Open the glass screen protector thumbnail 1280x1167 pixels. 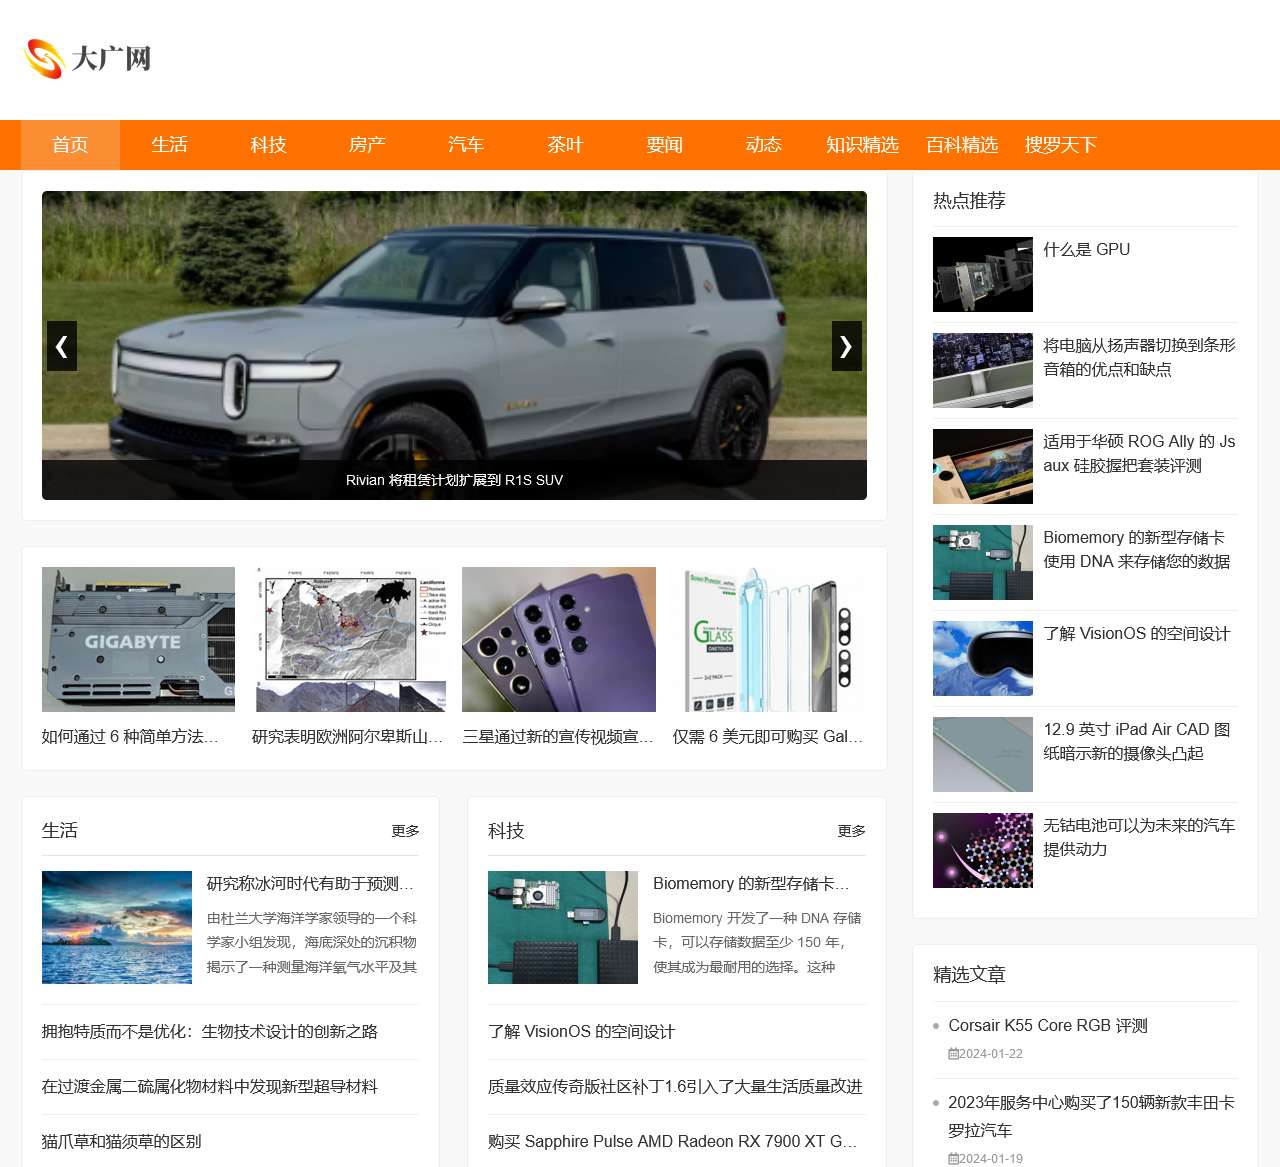tap(769, 639)
